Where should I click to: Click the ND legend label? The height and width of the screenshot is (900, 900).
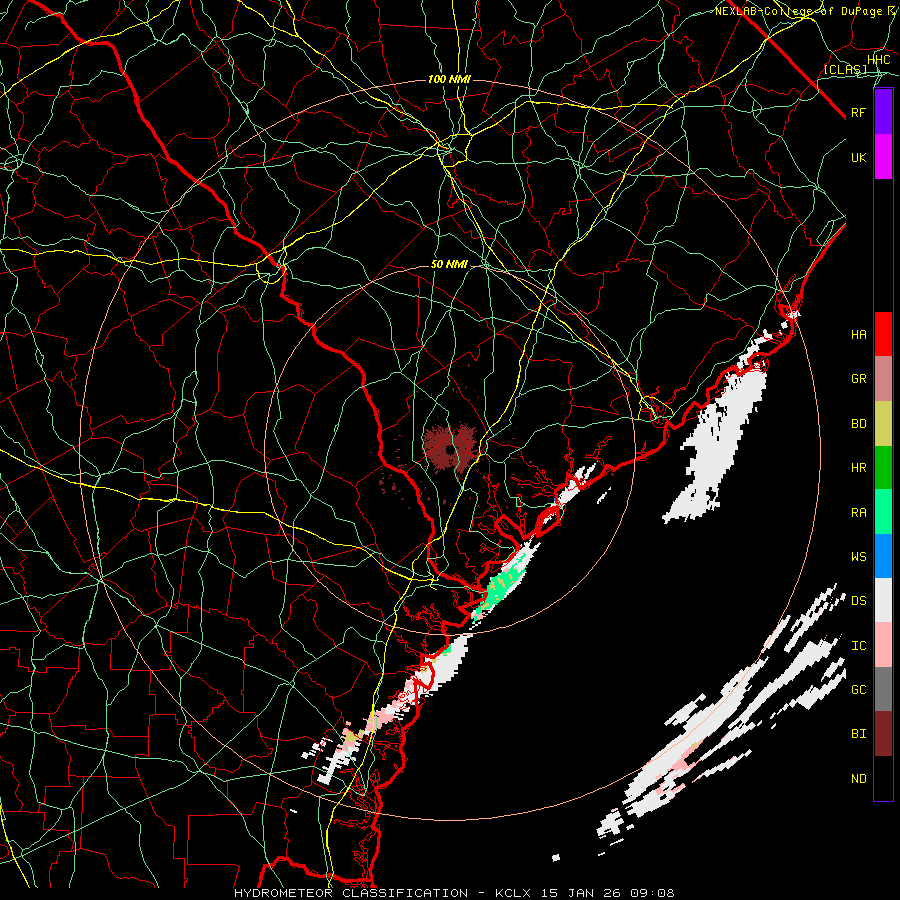point(859,779)
